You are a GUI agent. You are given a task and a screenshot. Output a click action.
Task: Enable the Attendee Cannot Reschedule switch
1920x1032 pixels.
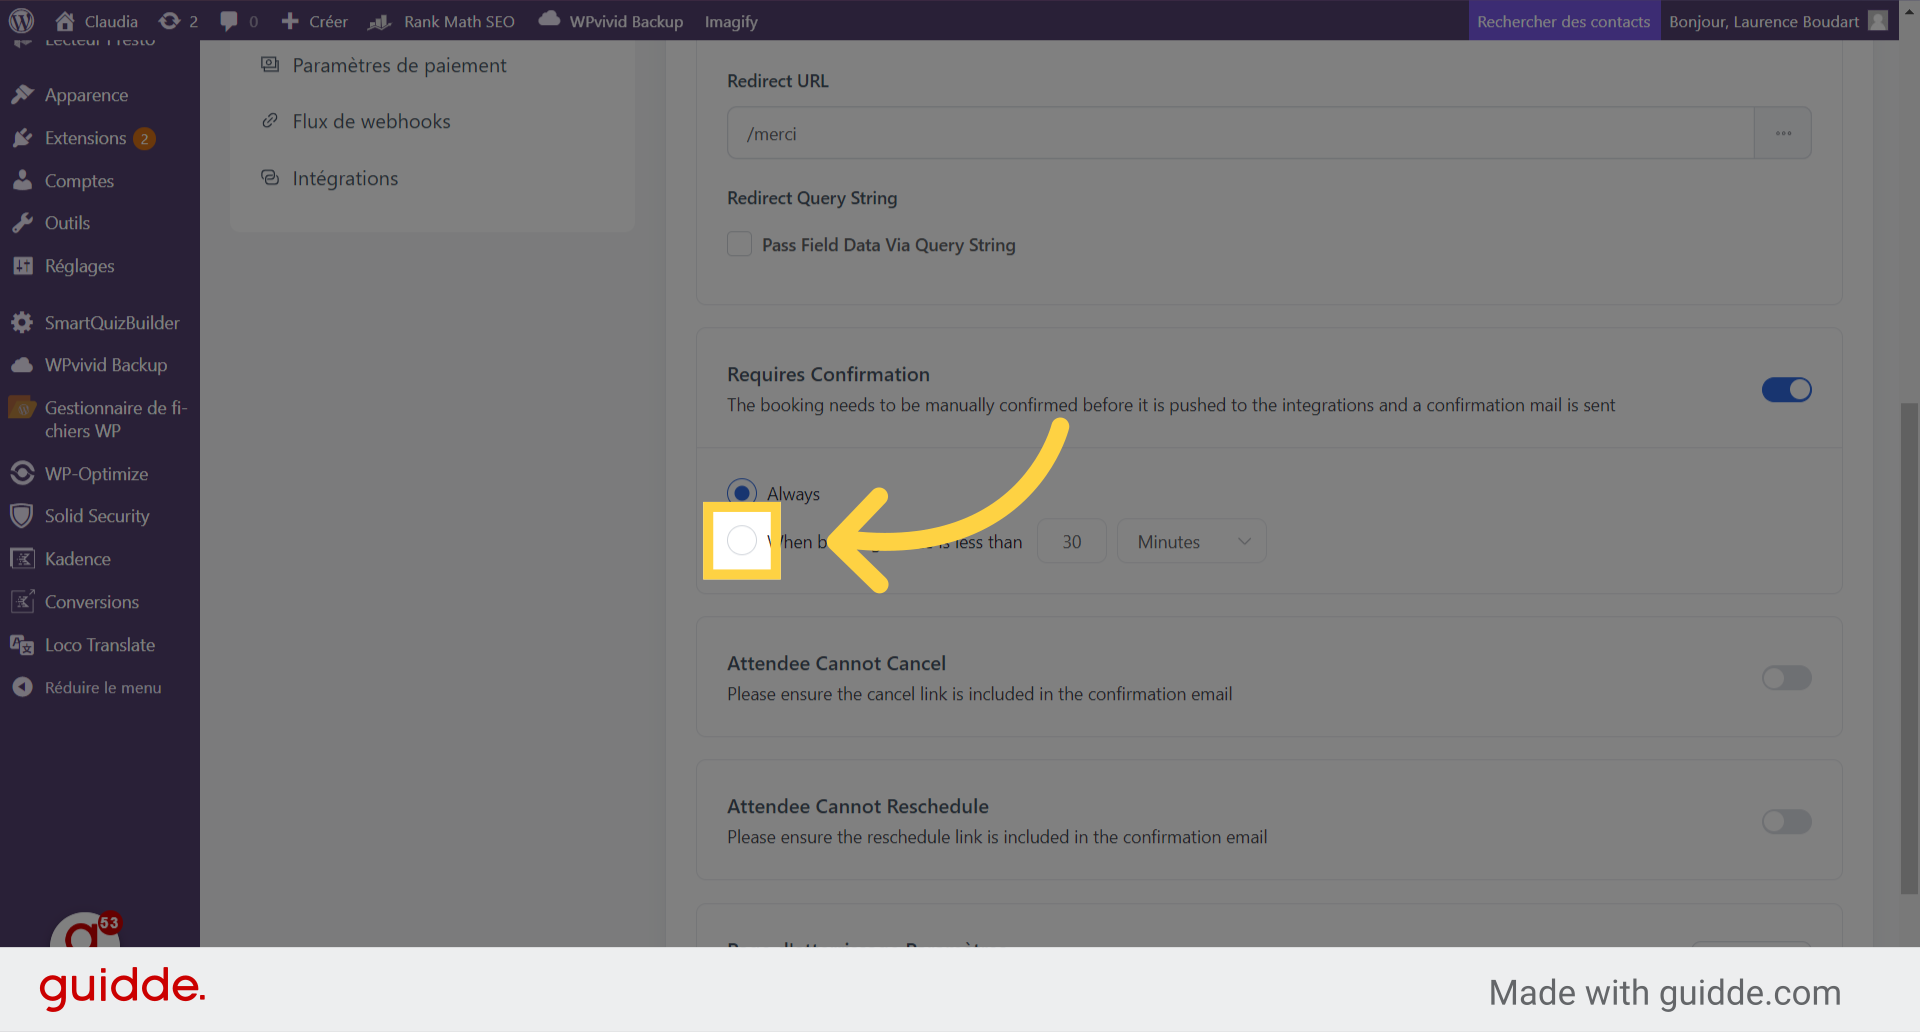point(1786,822)
